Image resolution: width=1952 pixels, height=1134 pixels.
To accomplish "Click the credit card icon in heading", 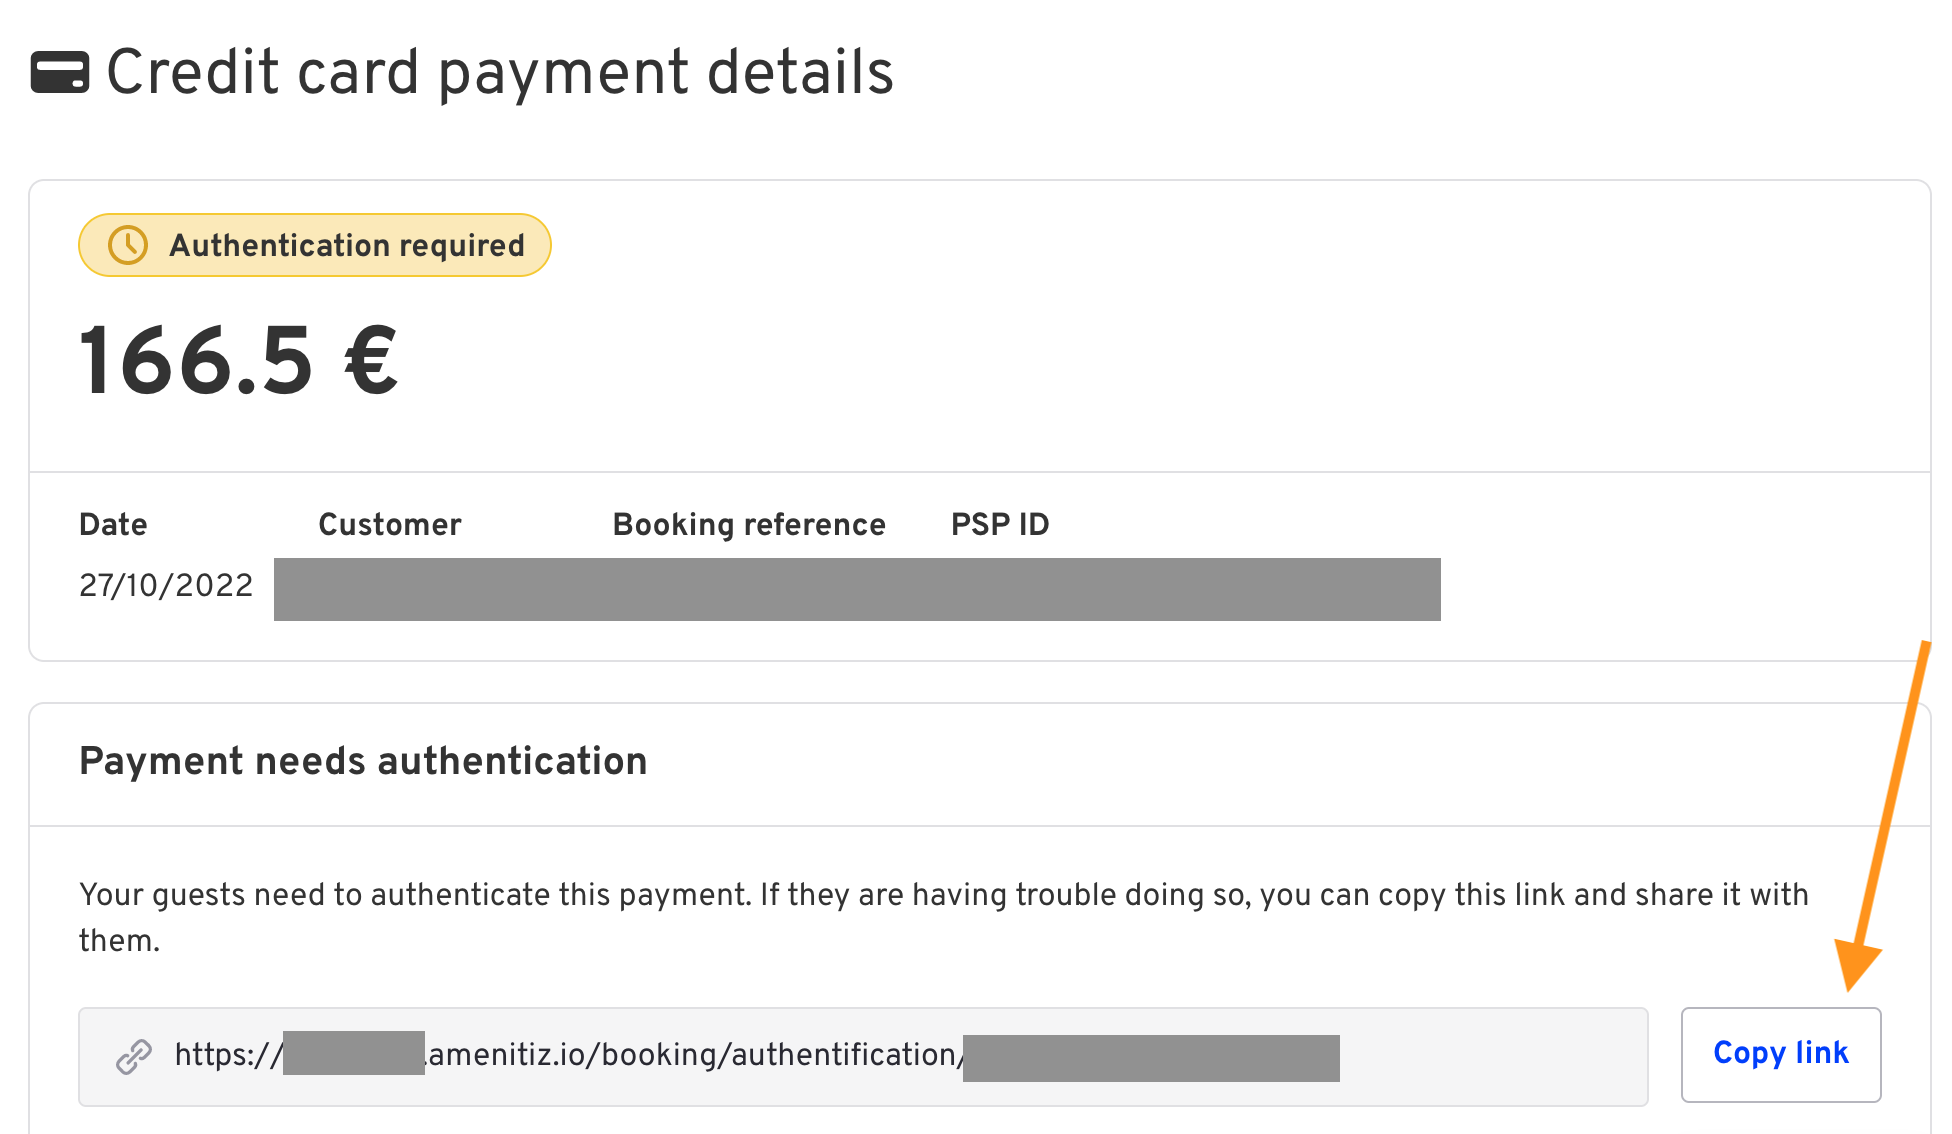I will (x=60, y=72).
